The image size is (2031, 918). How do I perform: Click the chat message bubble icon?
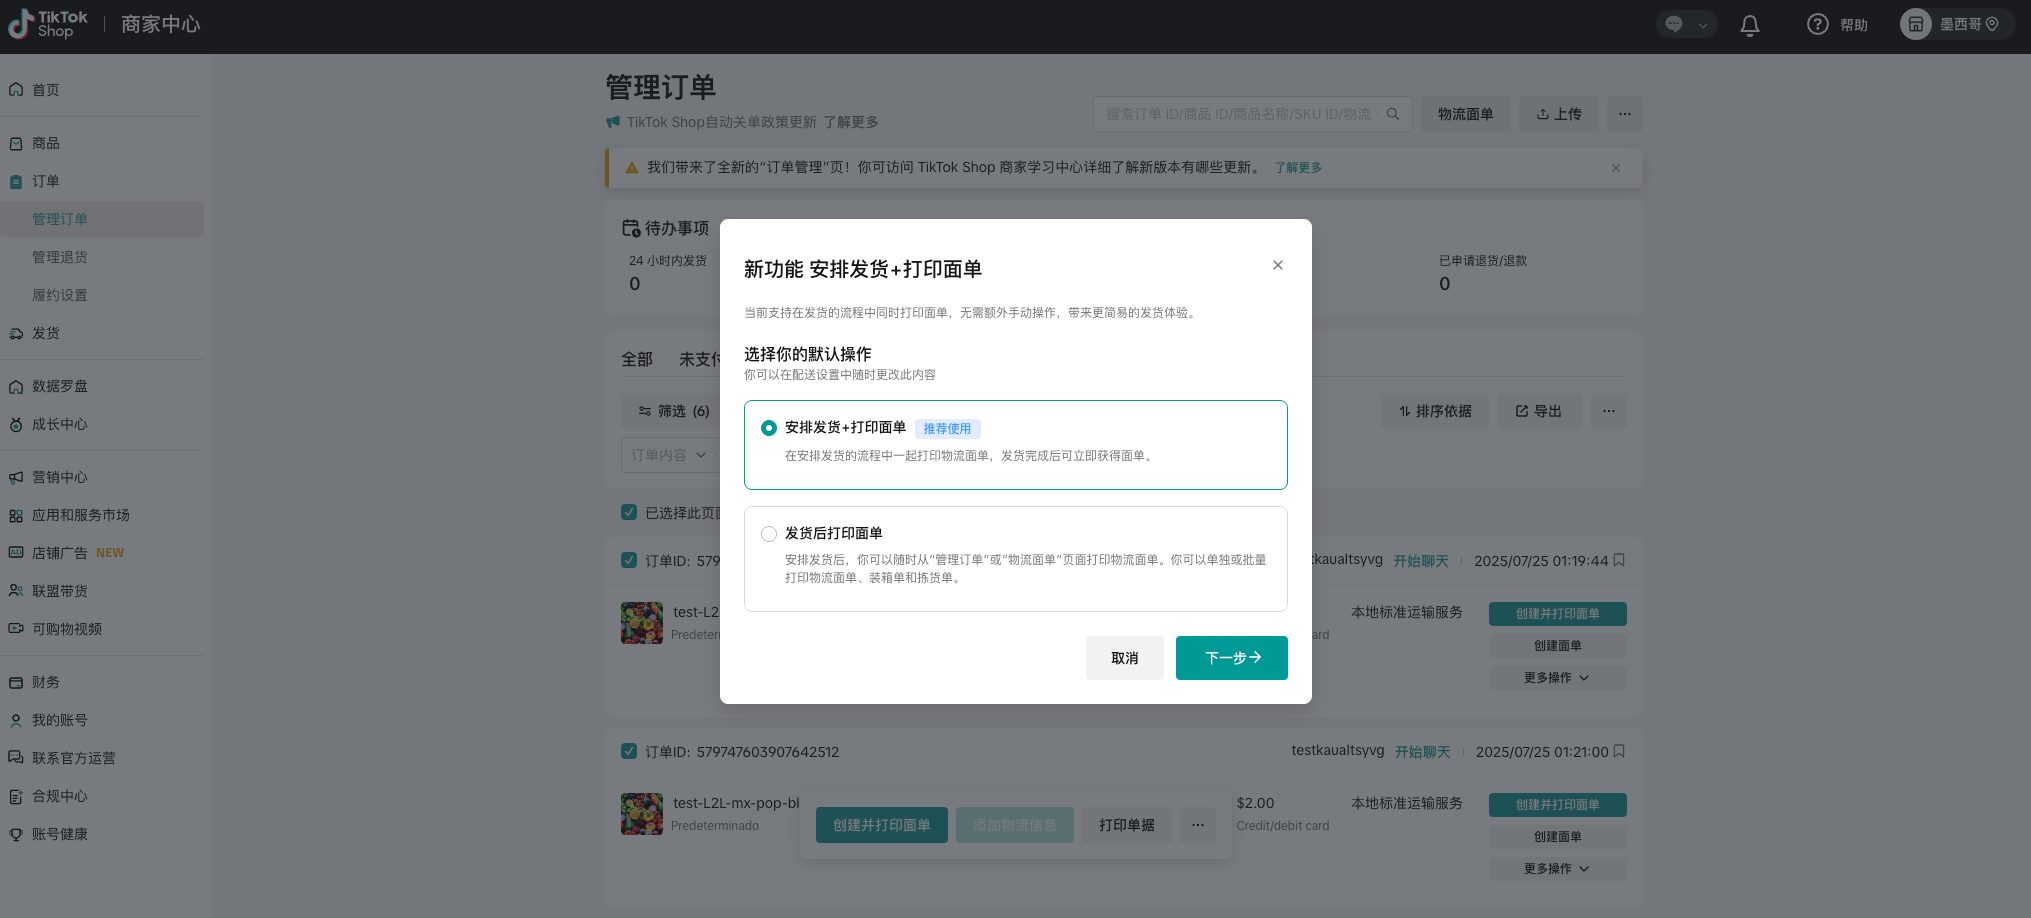click(1675, 25)
